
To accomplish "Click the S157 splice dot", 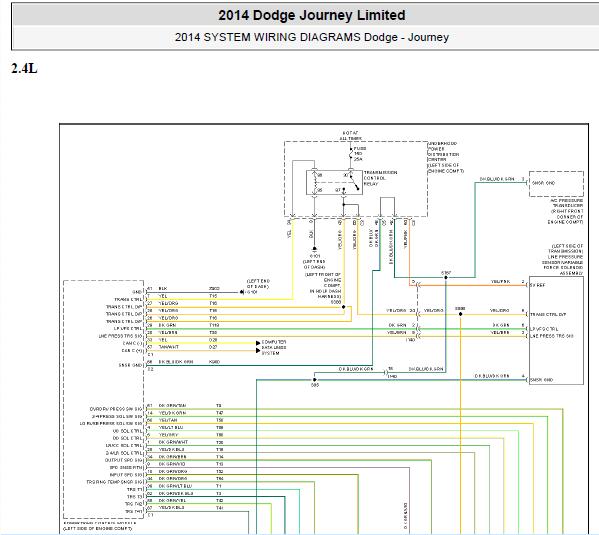I will (445, 277).
